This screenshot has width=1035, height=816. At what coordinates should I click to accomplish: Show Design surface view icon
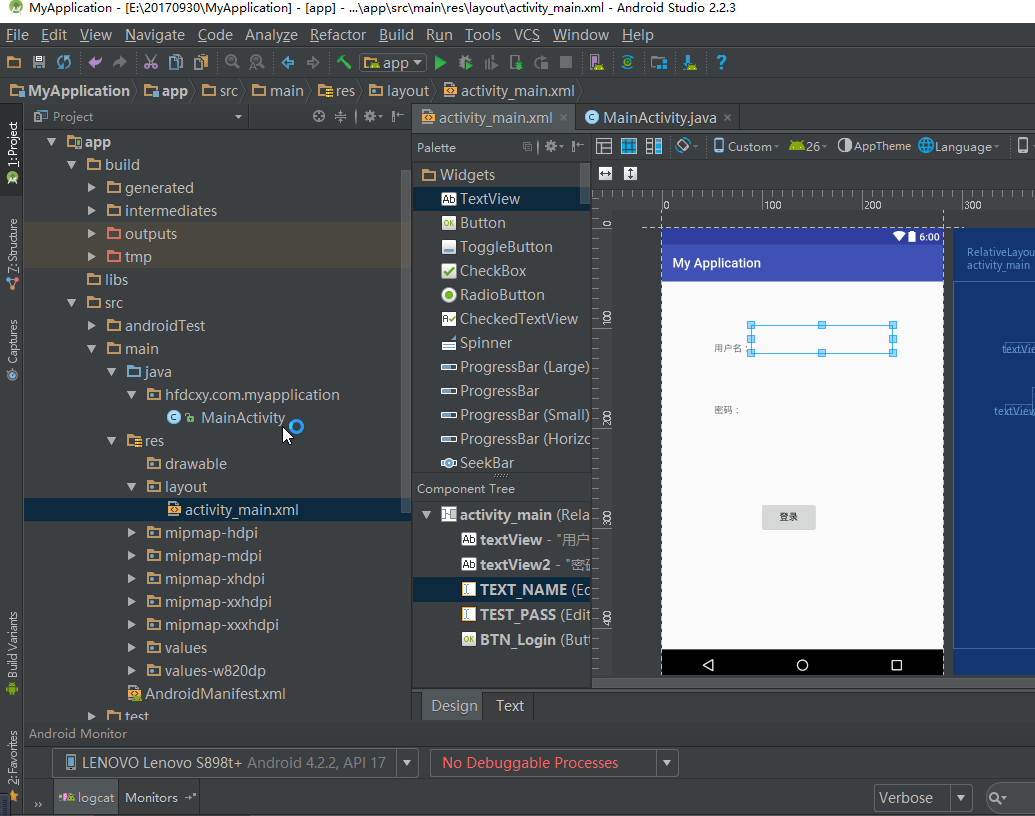[603, 146]
